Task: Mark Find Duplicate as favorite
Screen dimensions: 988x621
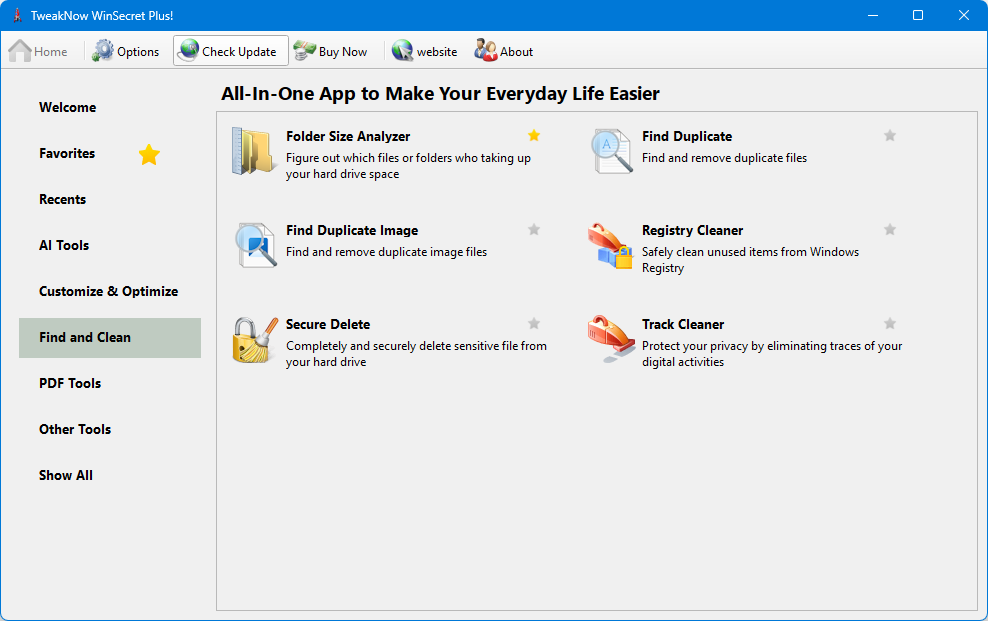Action: click(x=890, y=136)
